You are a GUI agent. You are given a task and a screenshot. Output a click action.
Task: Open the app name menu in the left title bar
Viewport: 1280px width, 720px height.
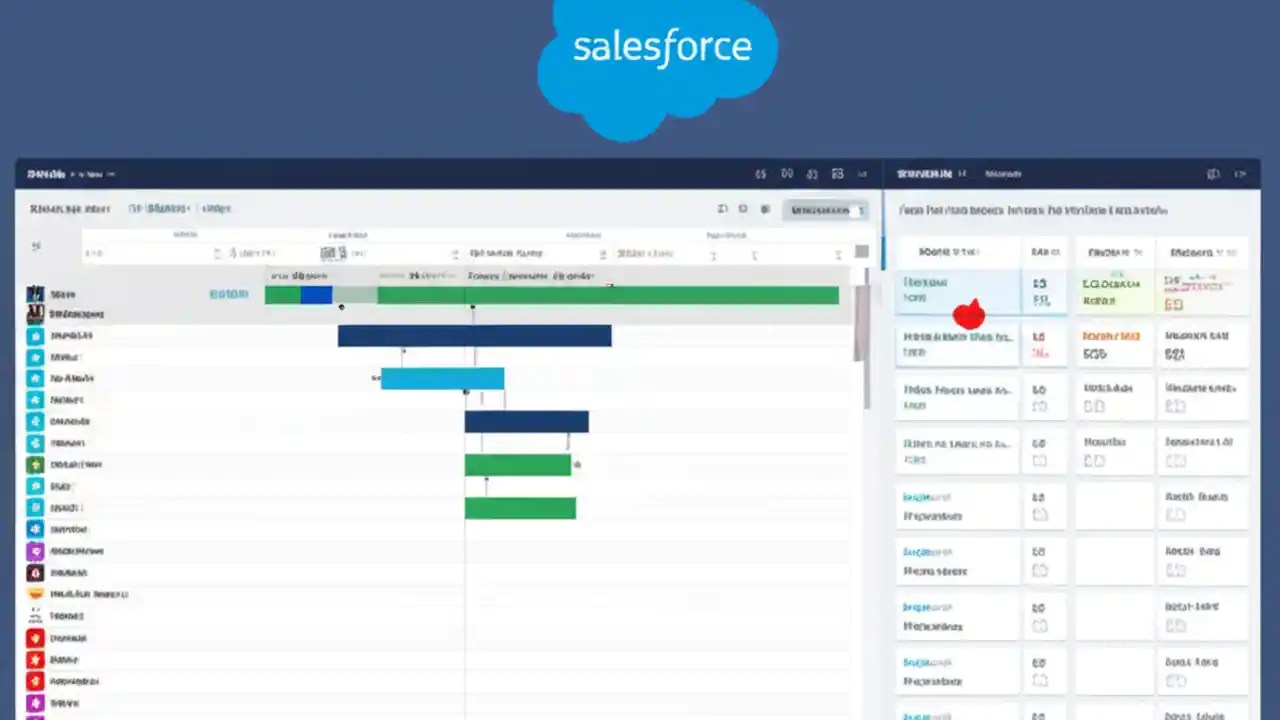(47, 173)
